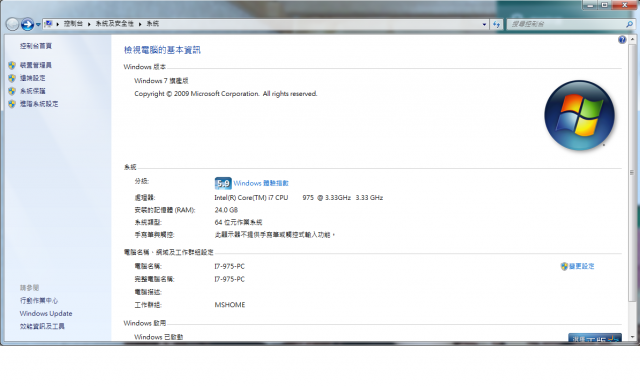Open 控制台首頁 in the left pane

tap(36, 46)
